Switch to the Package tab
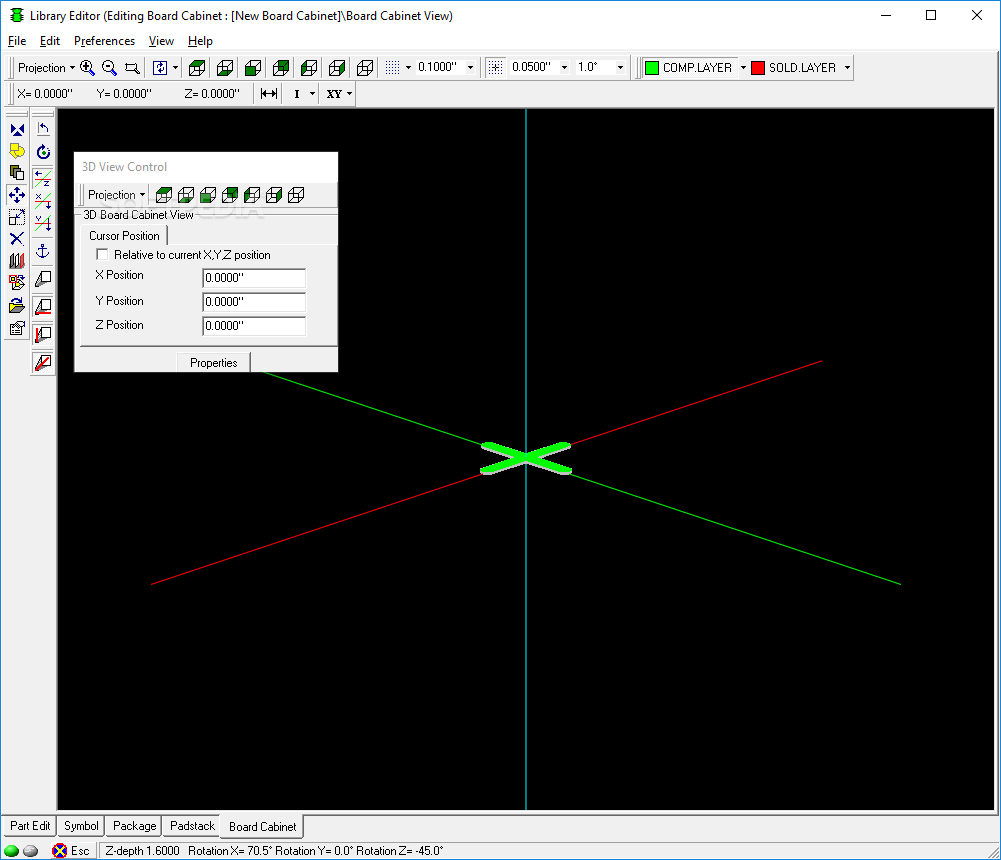 click(x=134, y=826)
